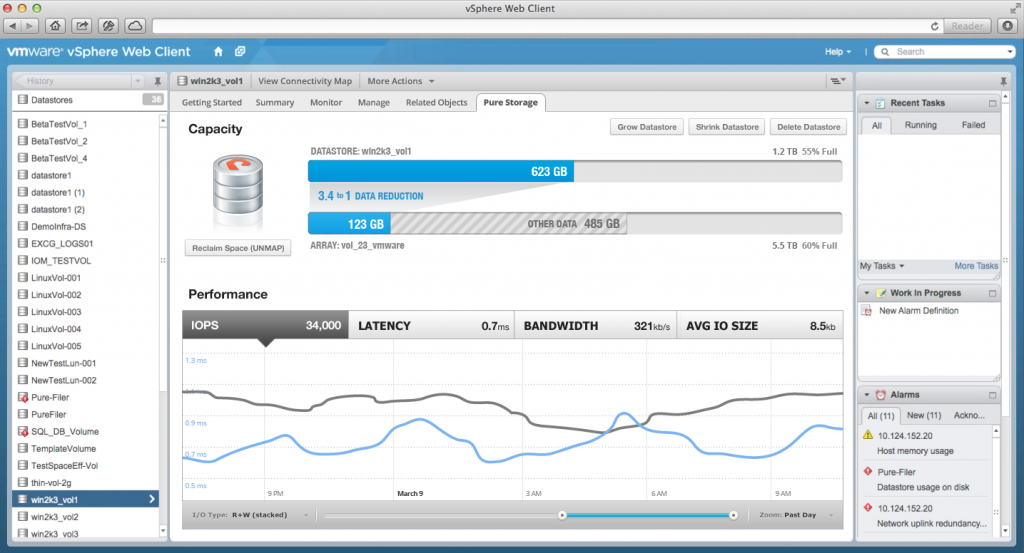This screenshot has height=553, width=1024.
Task: Show Running tasks tab
Action: pyautogui.click(x=920, y=125)
